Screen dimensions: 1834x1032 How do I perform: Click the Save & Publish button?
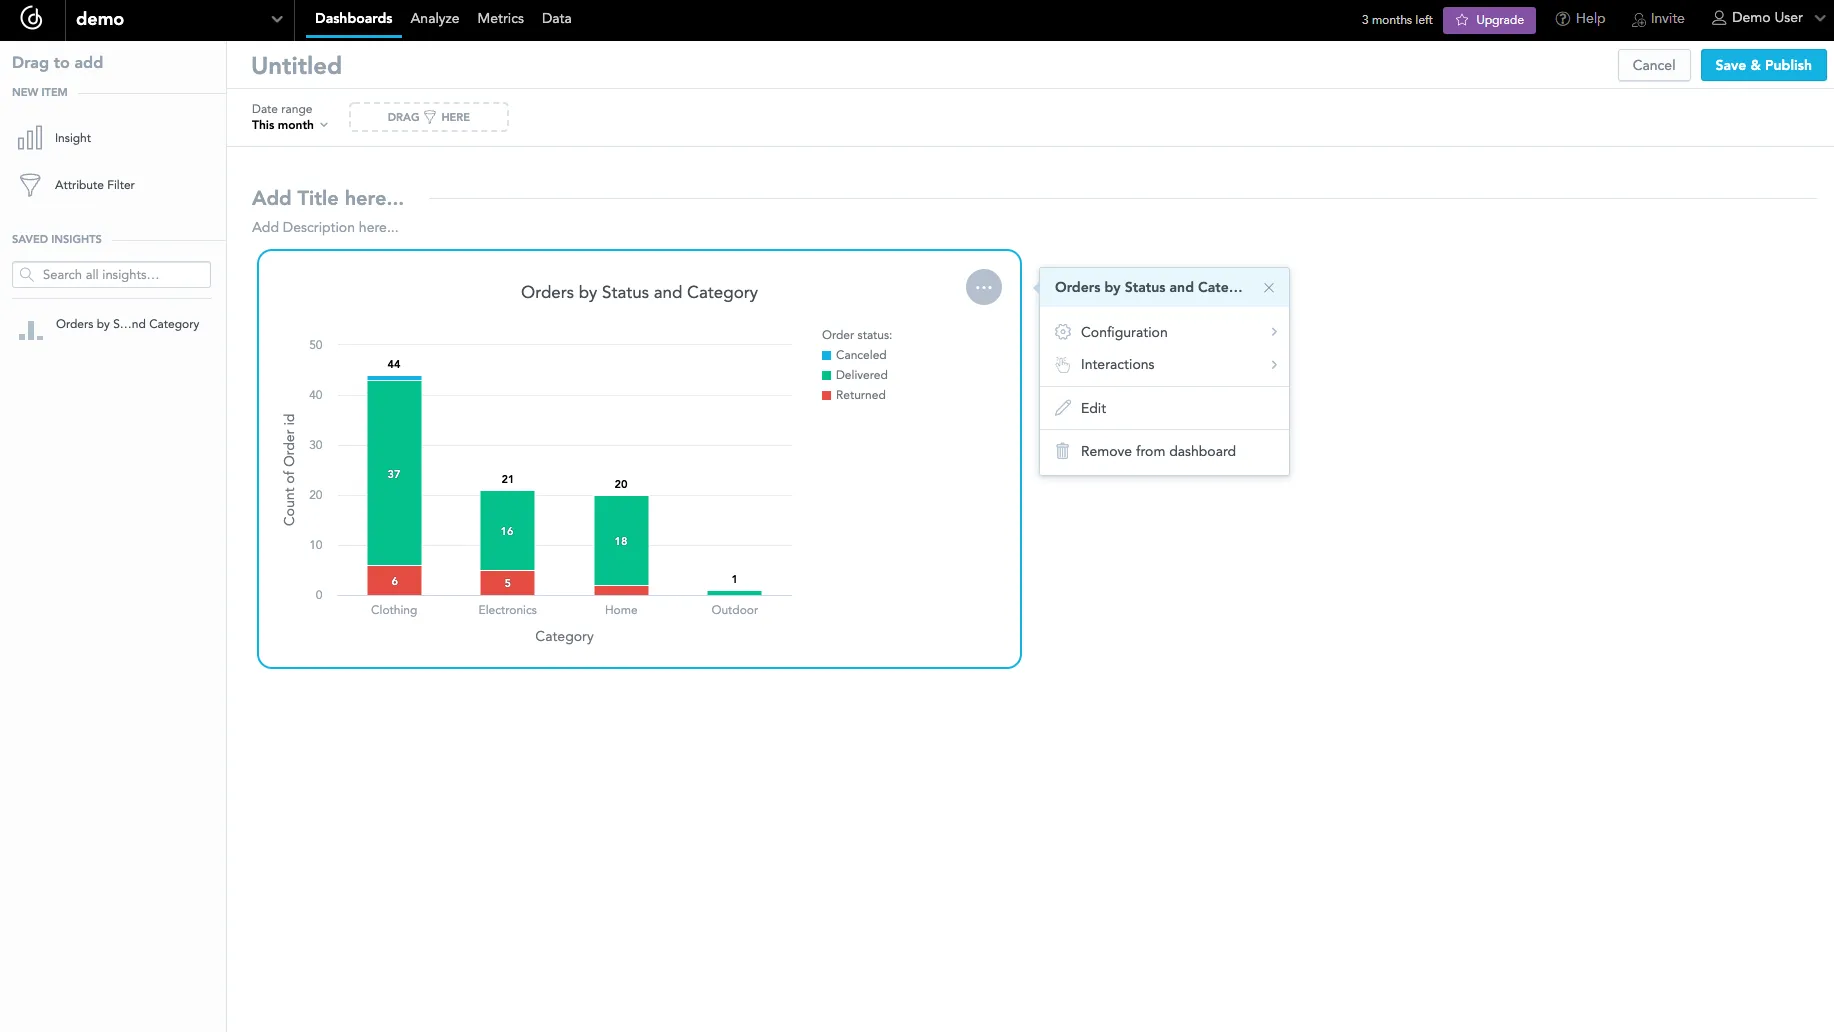[1762, 64]
